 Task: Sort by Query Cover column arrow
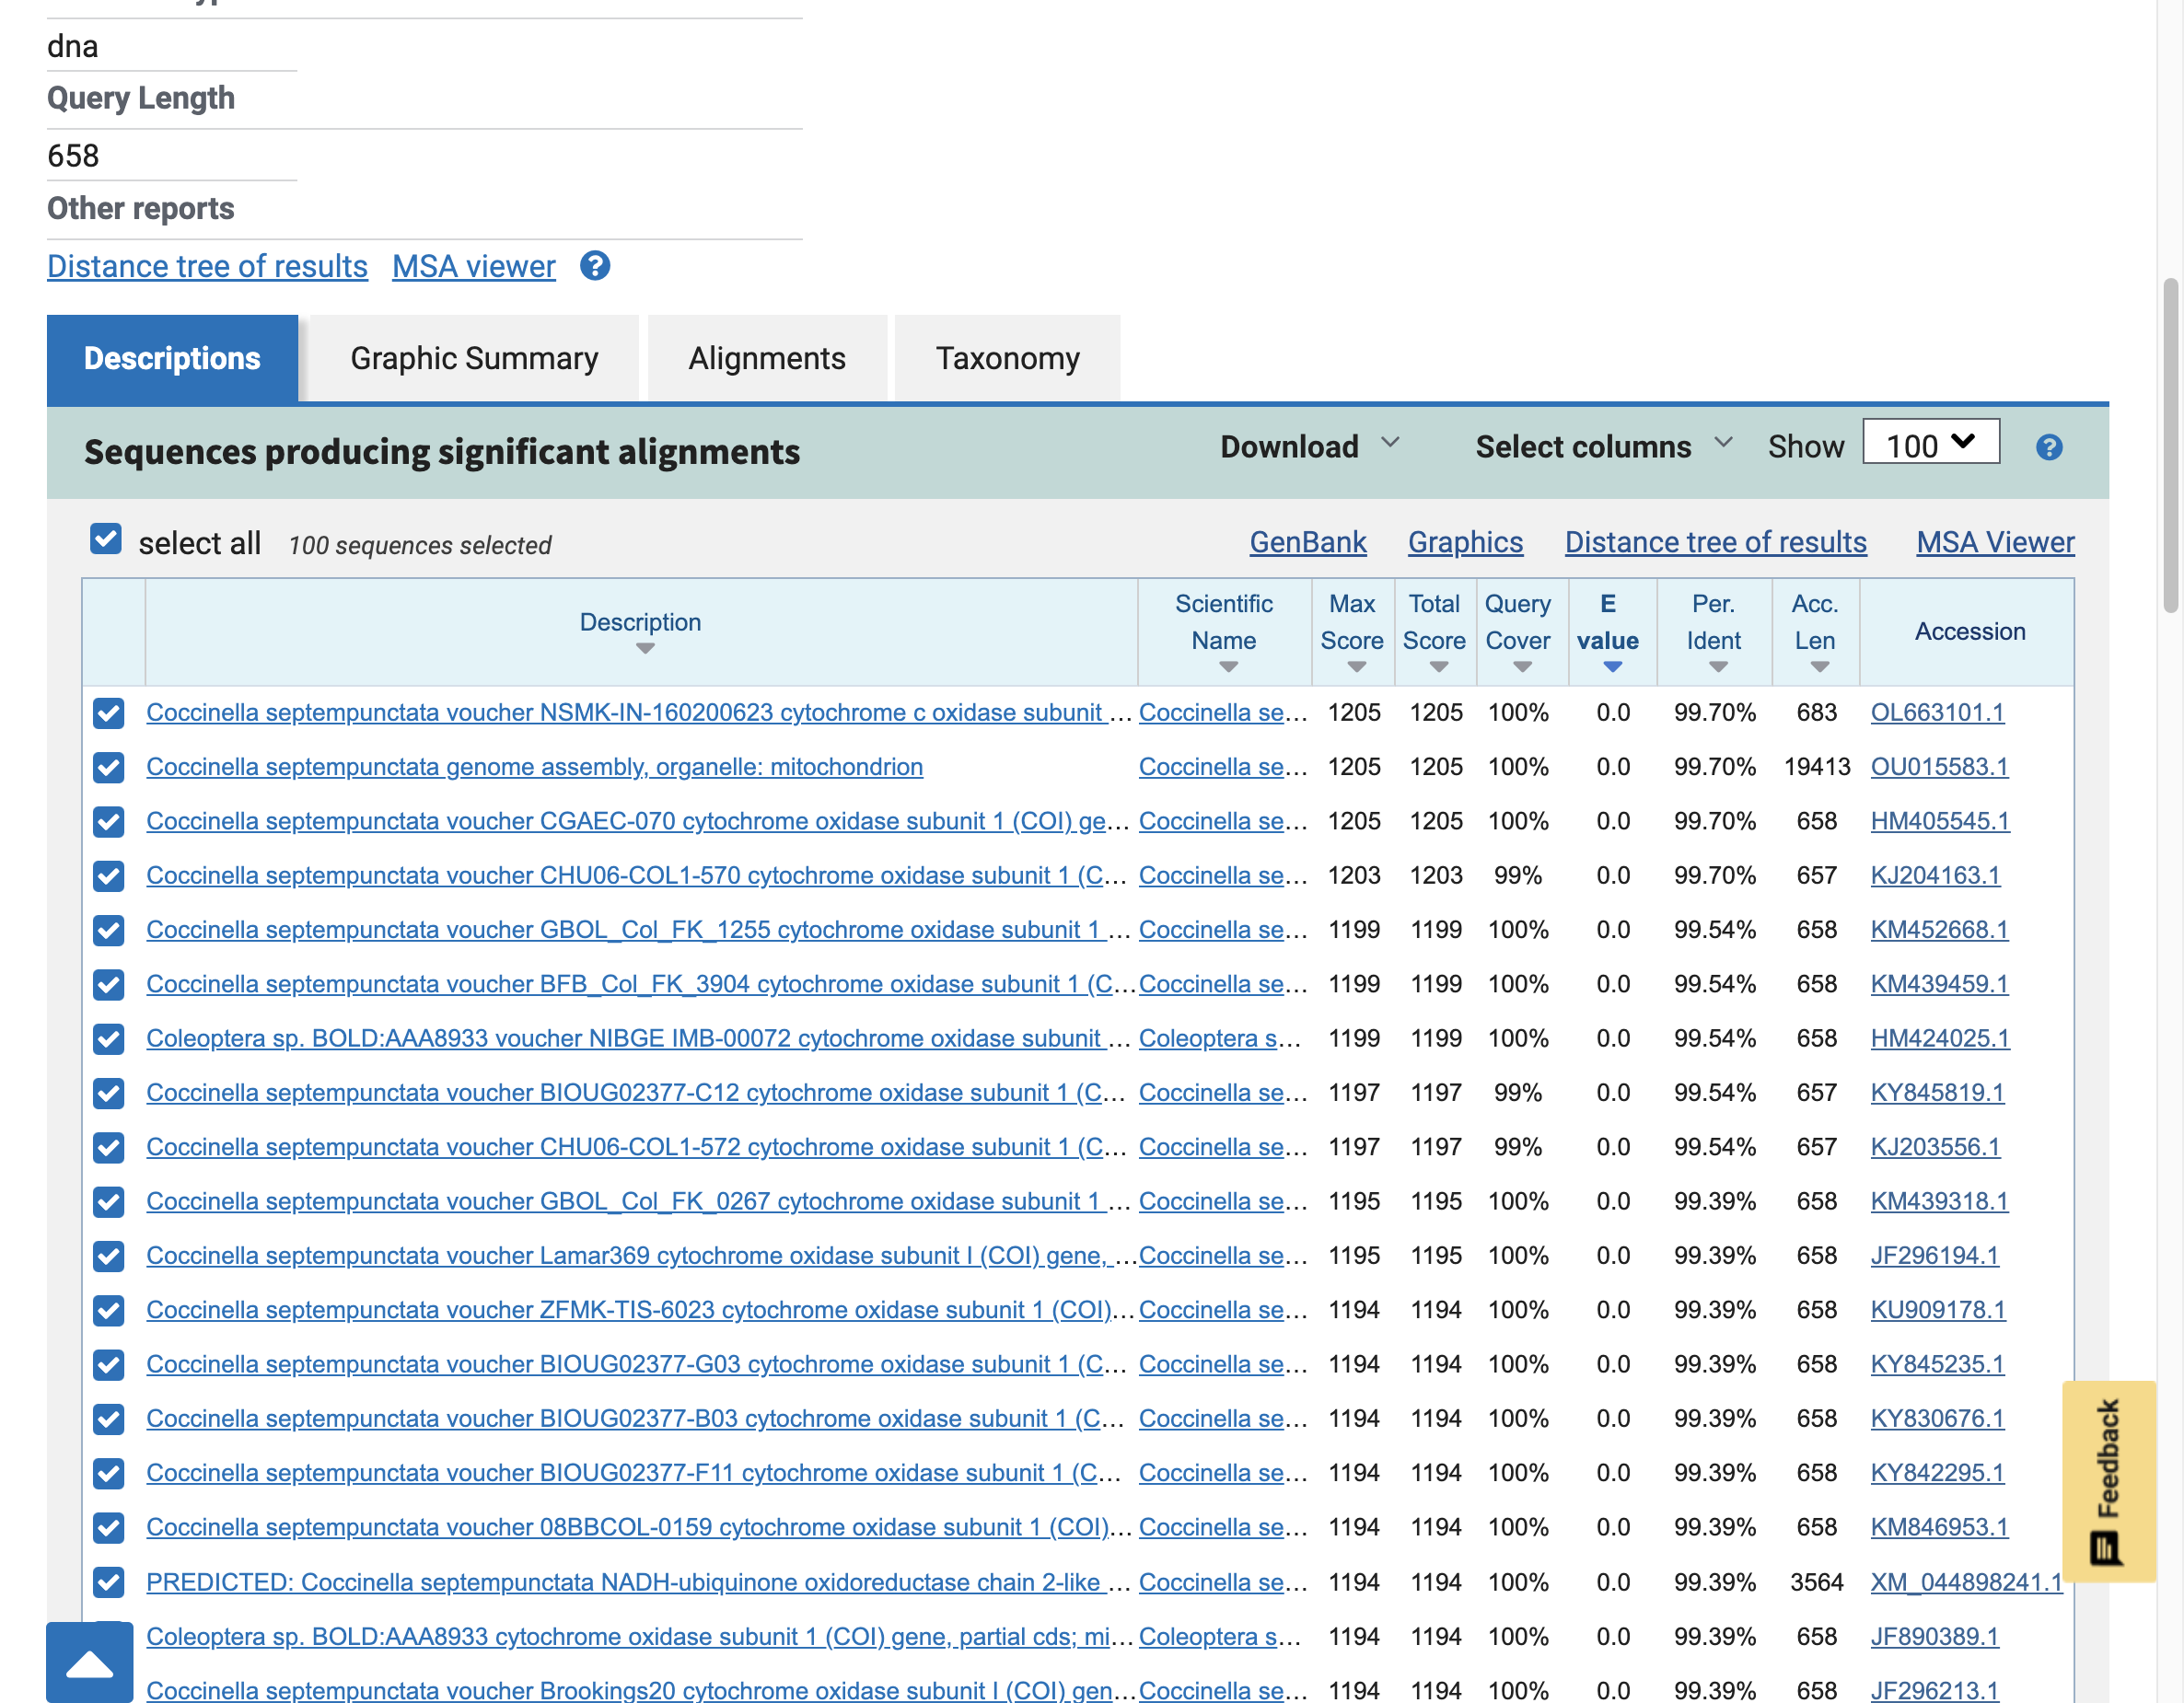[x=1522, y=667]
